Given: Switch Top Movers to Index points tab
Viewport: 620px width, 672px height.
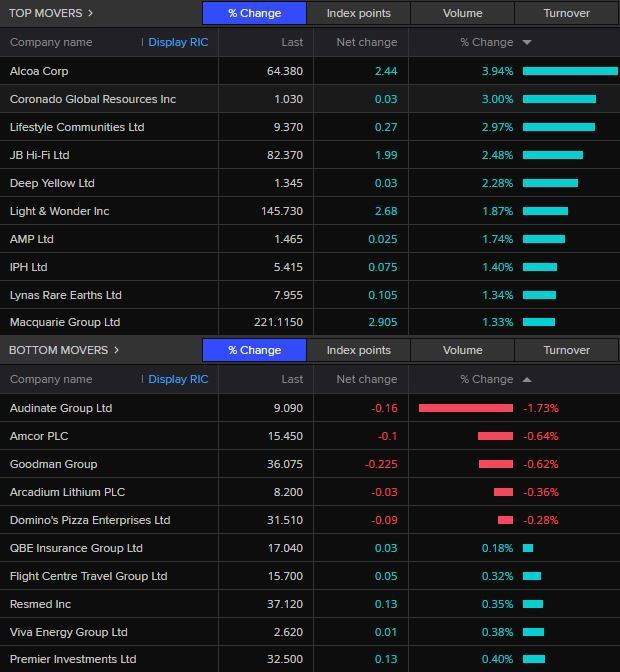Looking at the screenshot, I should [x=358, y=13].
